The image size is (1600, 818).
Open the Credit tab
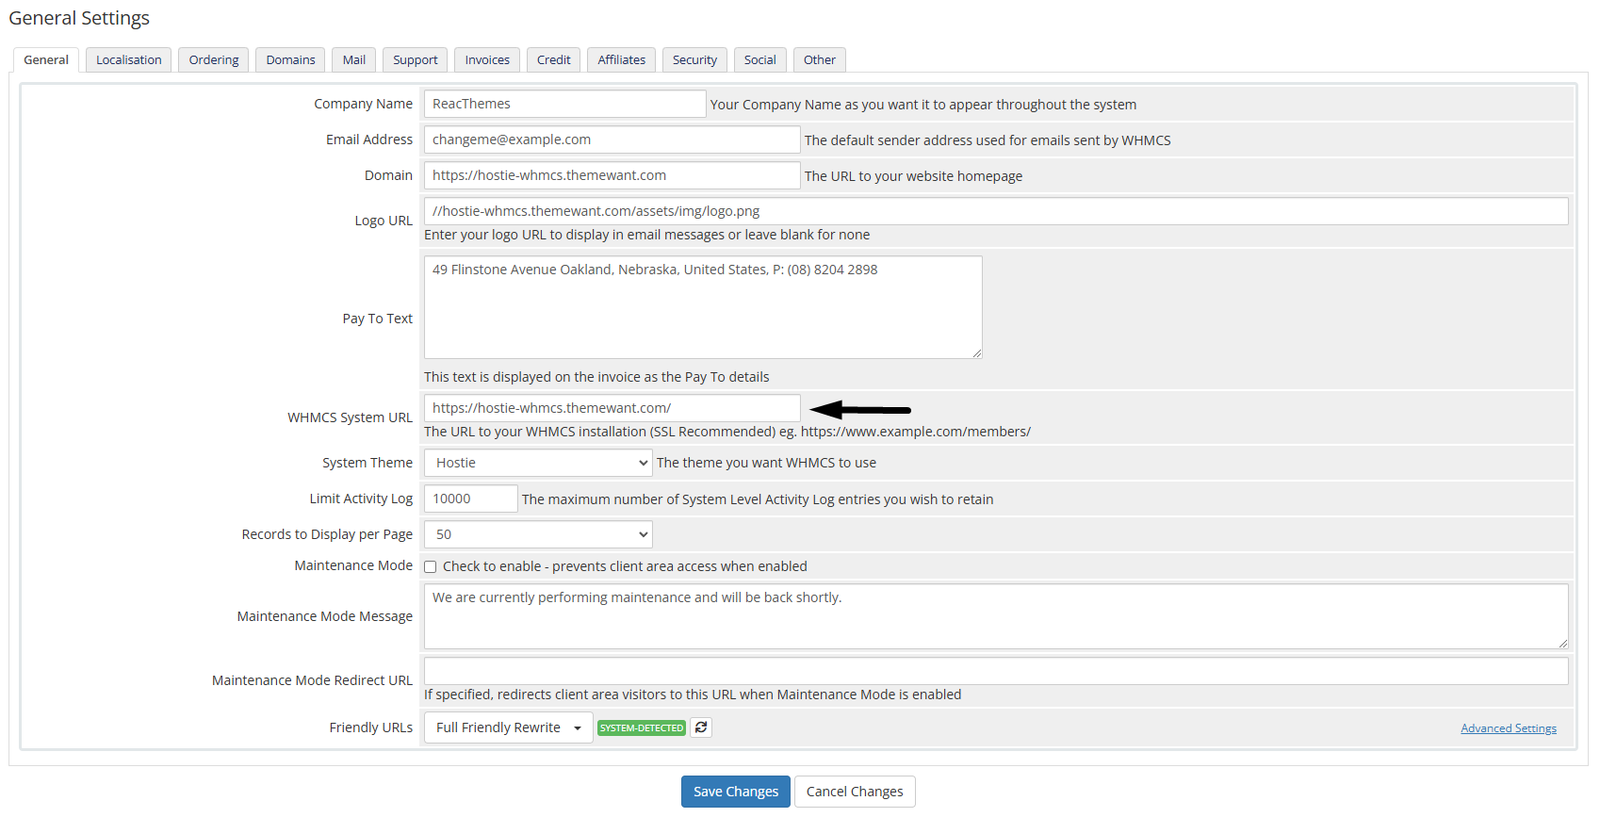click(553, 60)
